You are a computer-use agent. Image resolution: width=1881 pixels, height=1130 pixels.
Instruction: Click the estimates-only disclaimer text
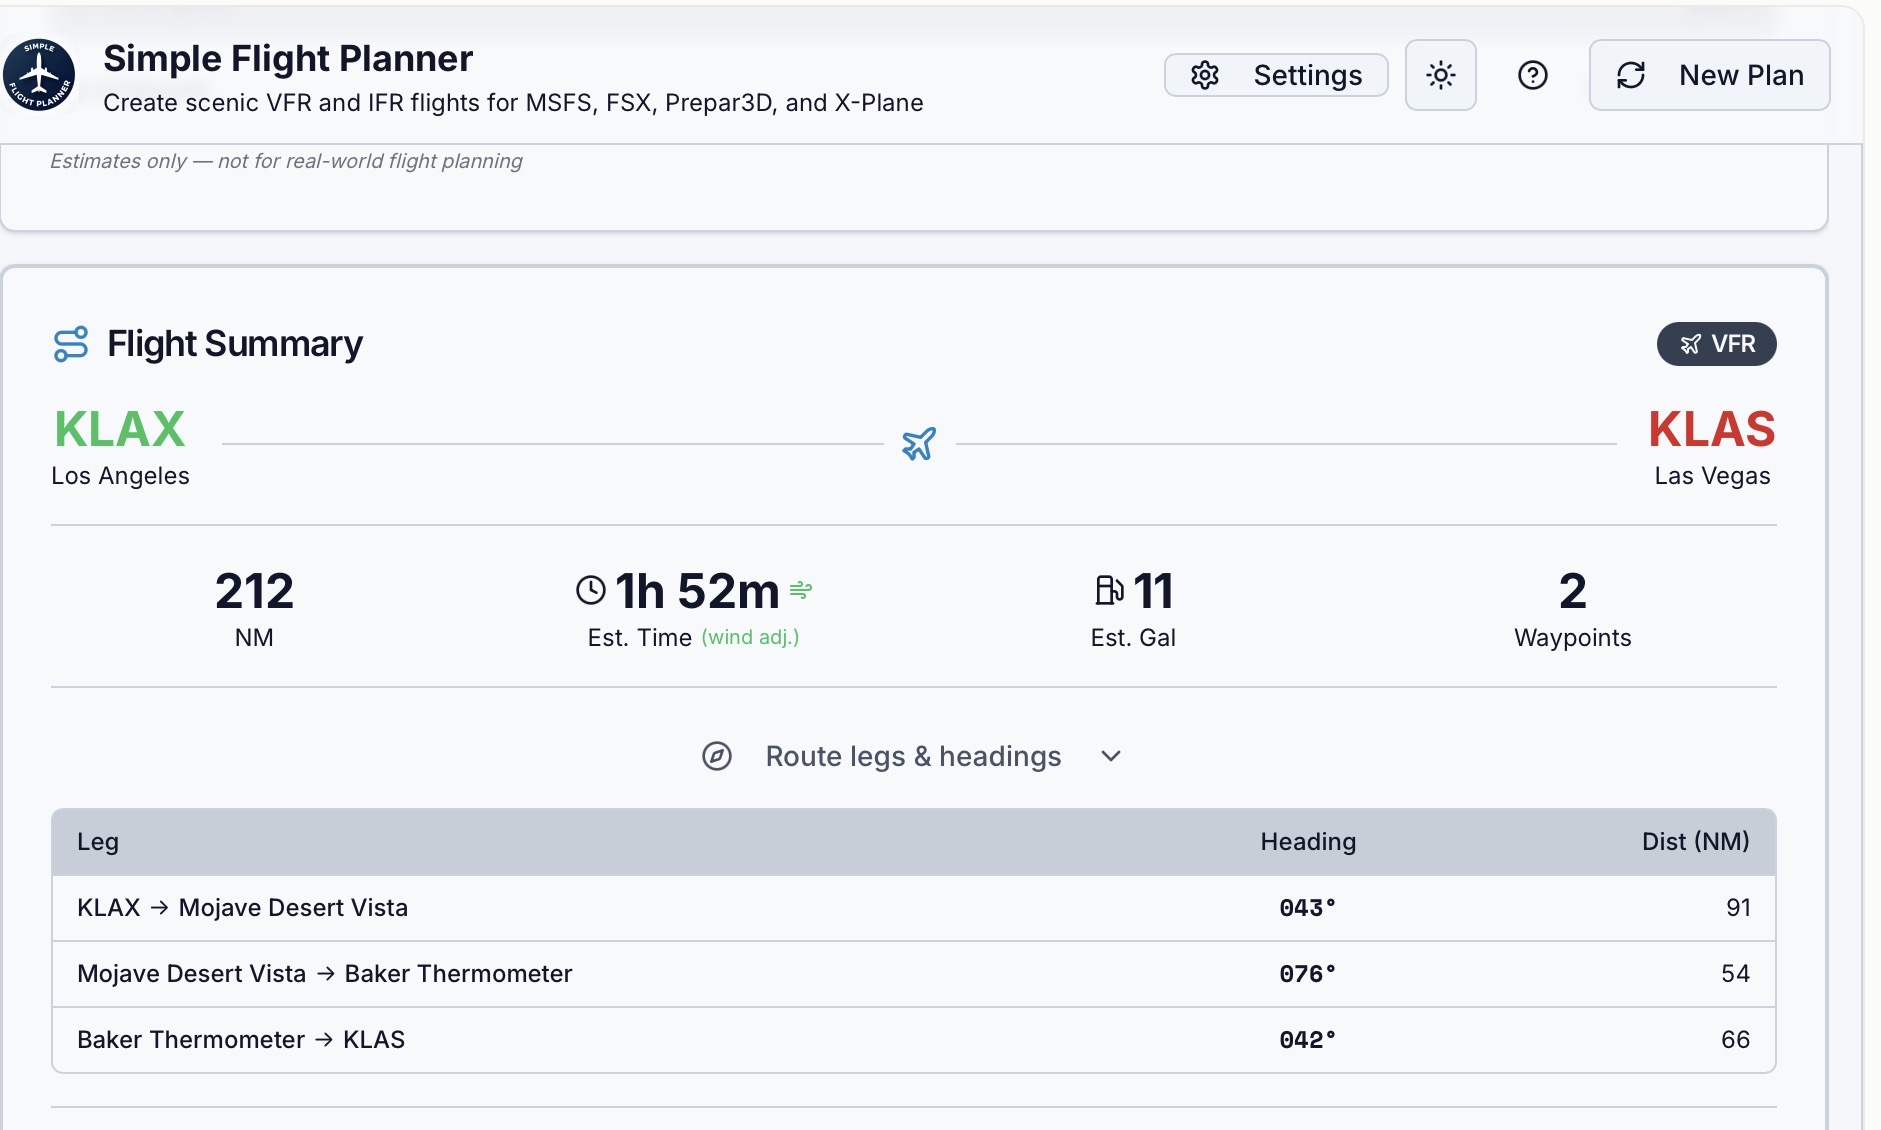coord(286,161)
